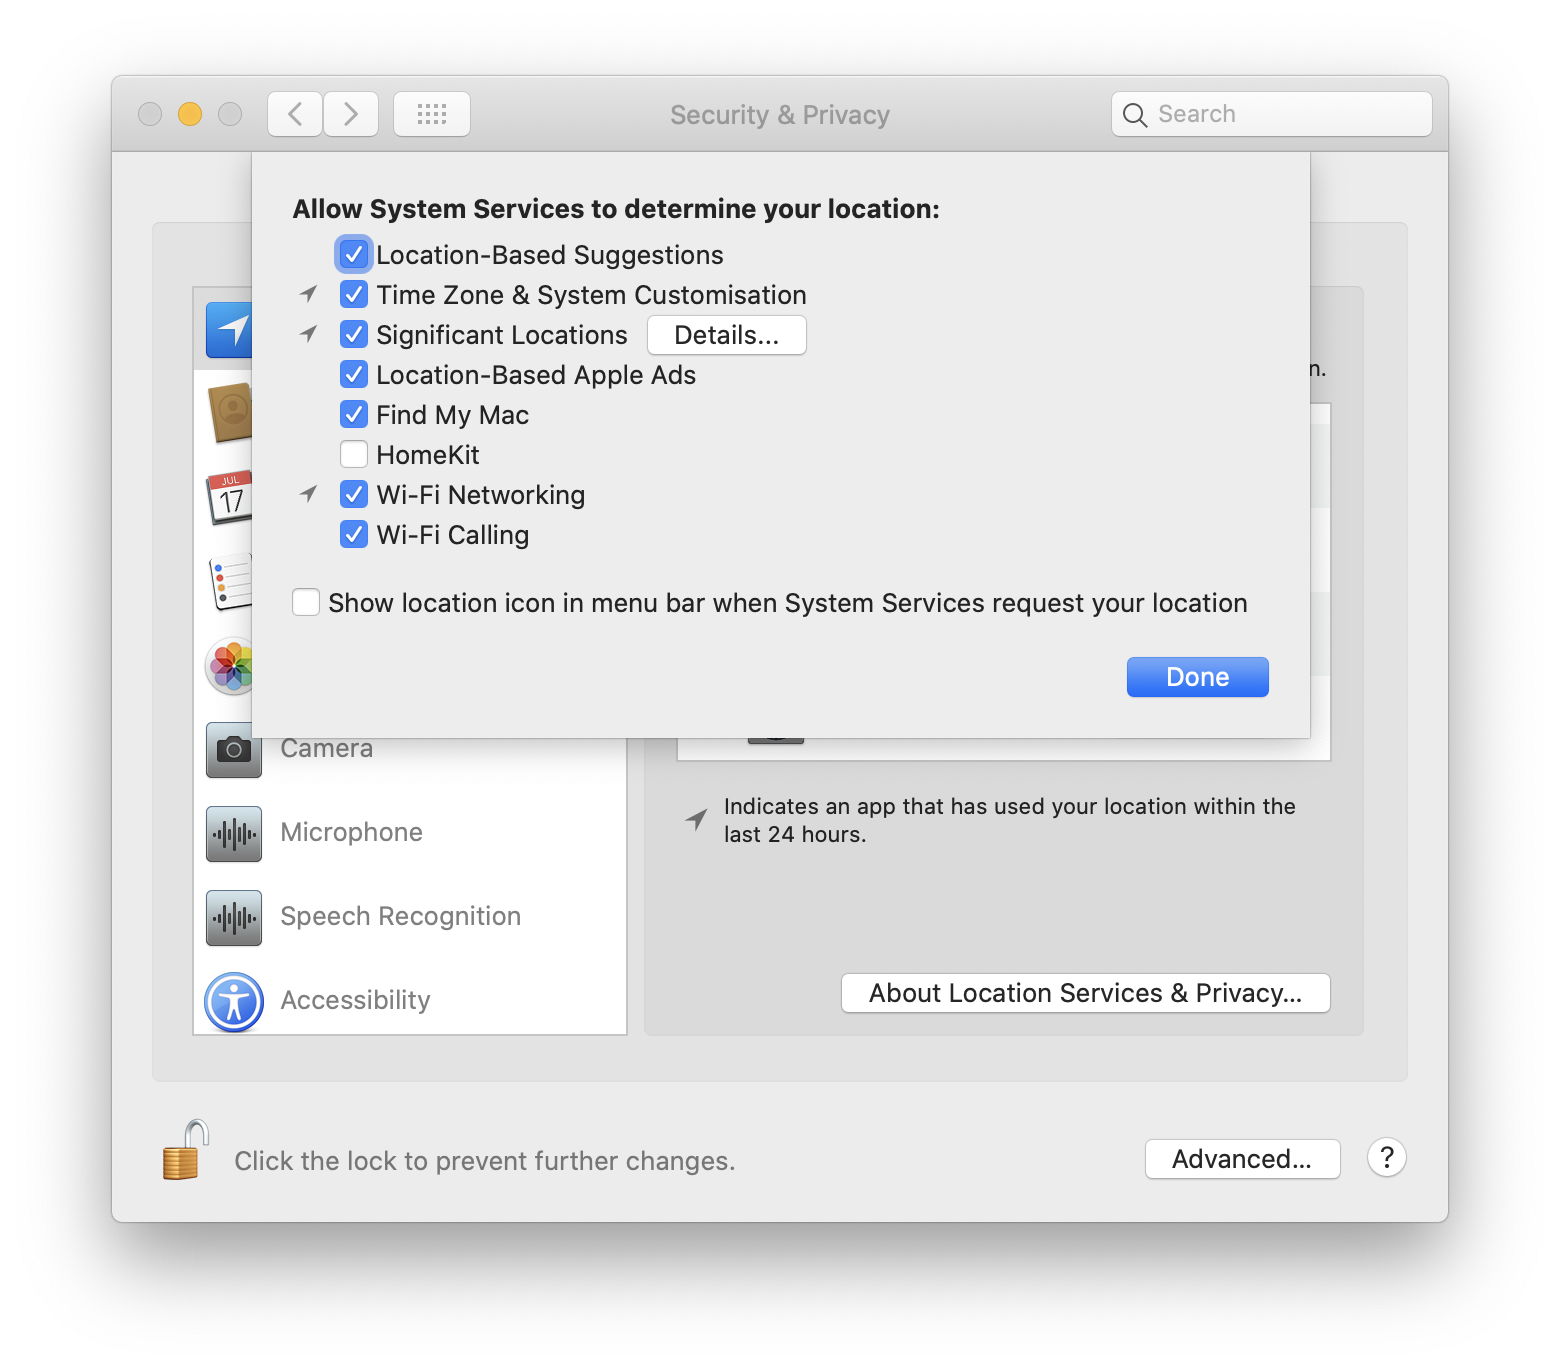Select the Speech Recognition sidebar icon
1560x1370 pixels.
click(x=233, y=917)
